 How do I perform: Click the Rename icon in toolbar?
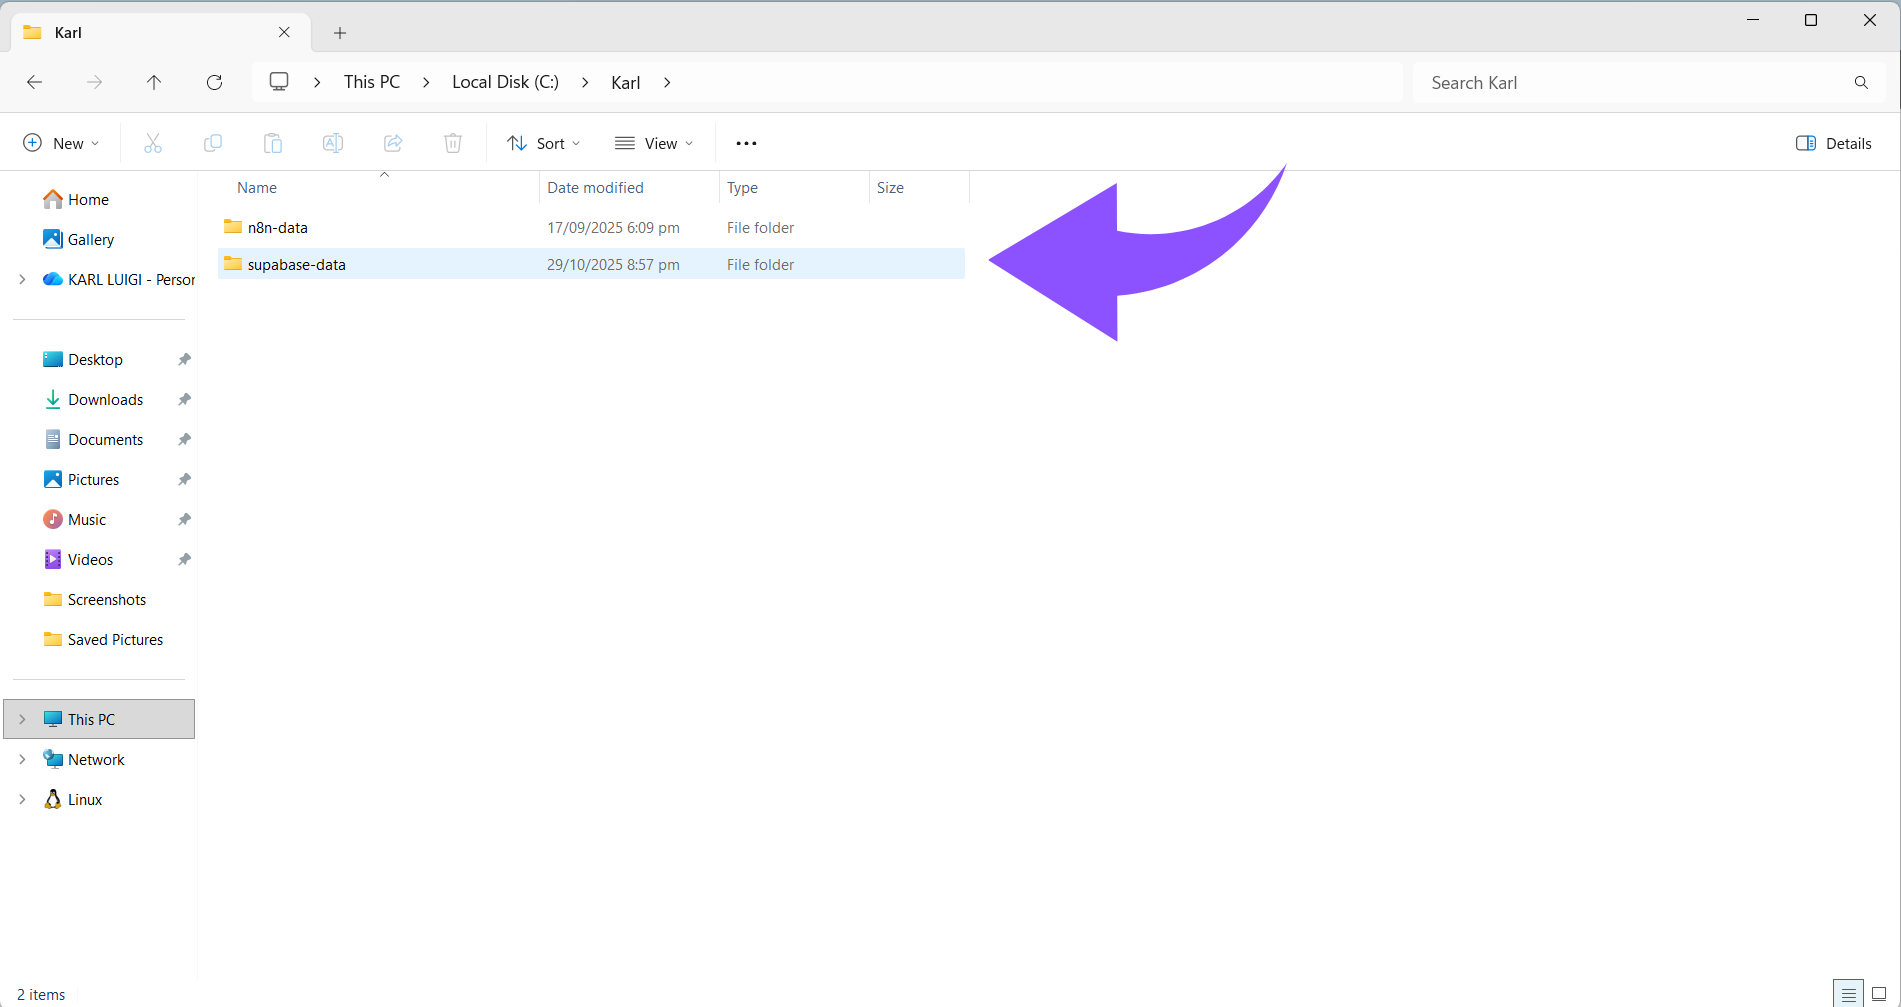pyautogui.click(x=333, y=143)
